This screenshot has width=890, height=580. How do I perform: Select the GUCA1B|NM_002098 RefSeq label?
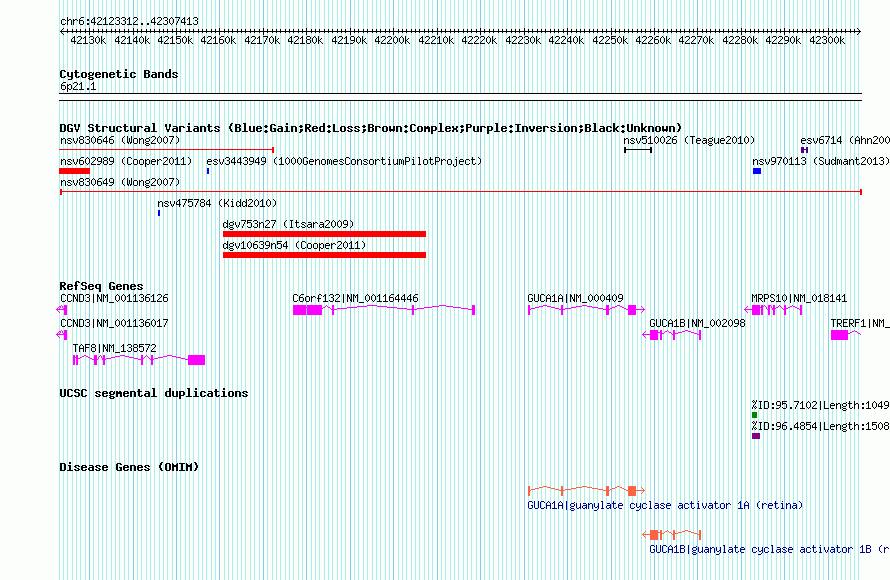point(698,323)
